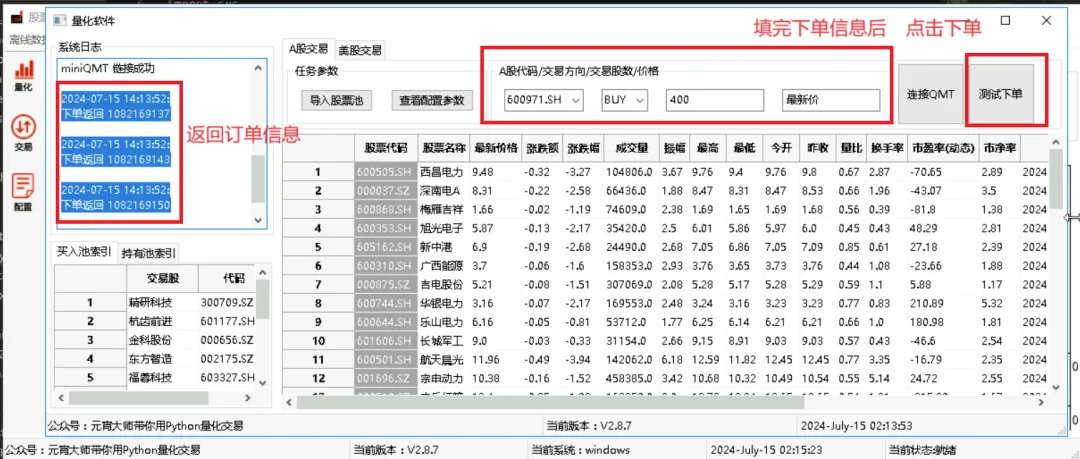Select stock code cell 000875.SZ

pos(386,284)
